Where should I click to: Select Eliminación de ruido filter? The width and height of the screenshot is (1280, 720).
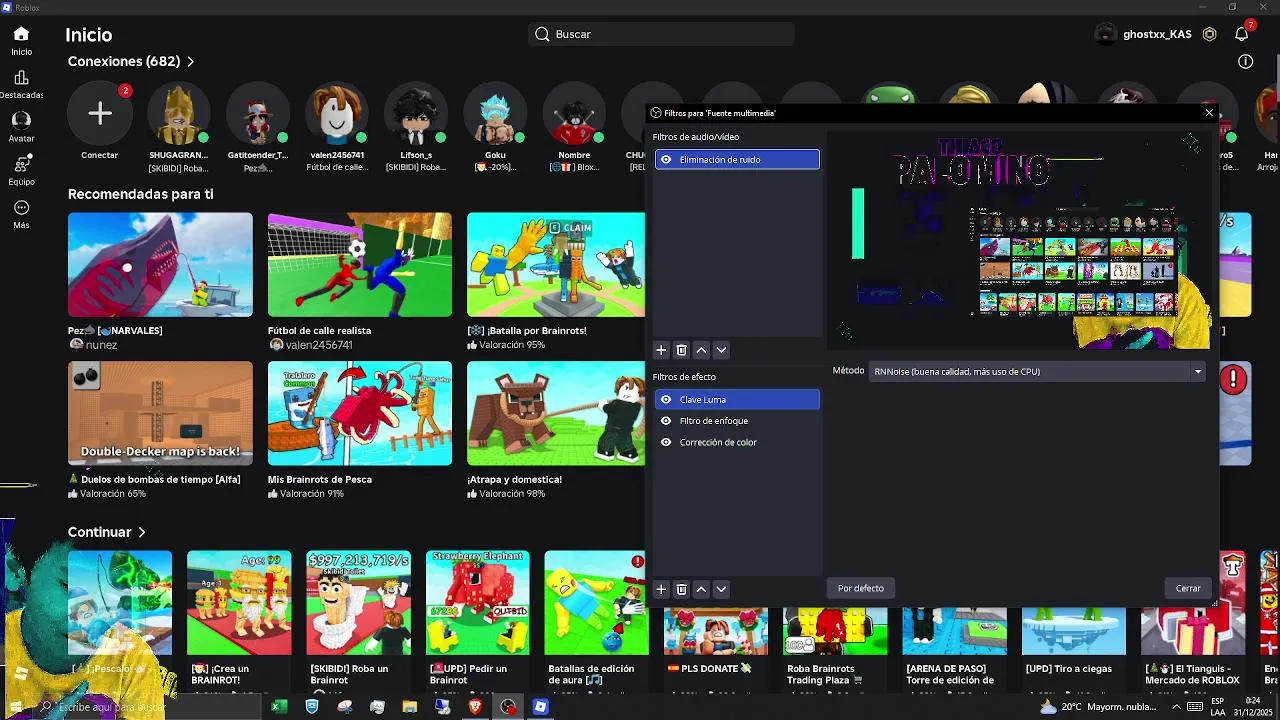coord(737,159)
